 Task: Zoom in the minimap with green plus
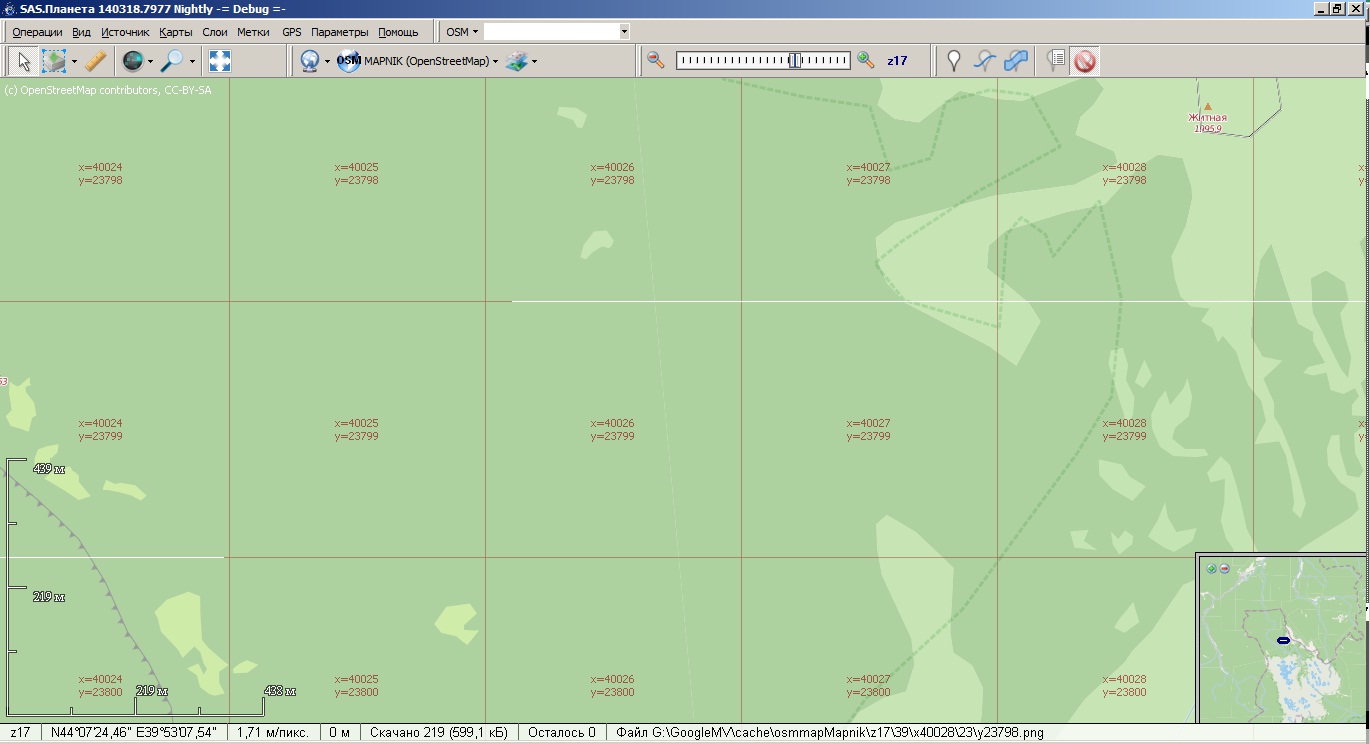click(1211, 568)
